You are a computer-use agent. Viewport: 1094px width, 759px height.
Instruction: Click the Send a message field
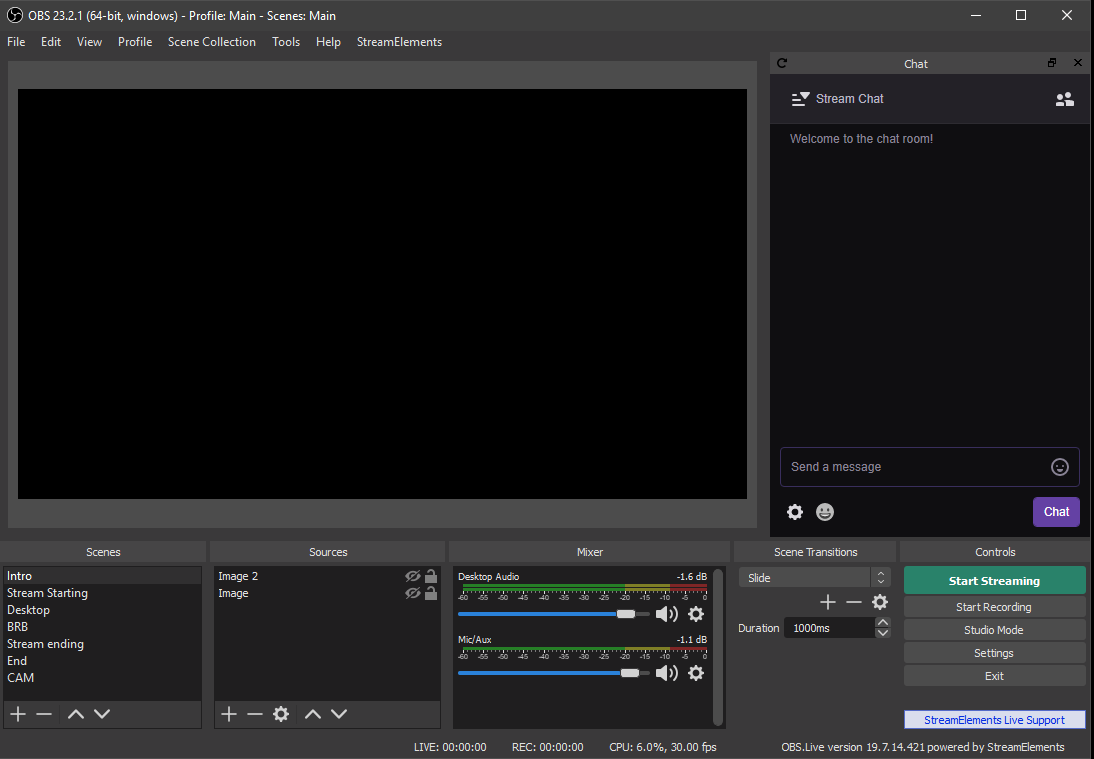point(929,467)
